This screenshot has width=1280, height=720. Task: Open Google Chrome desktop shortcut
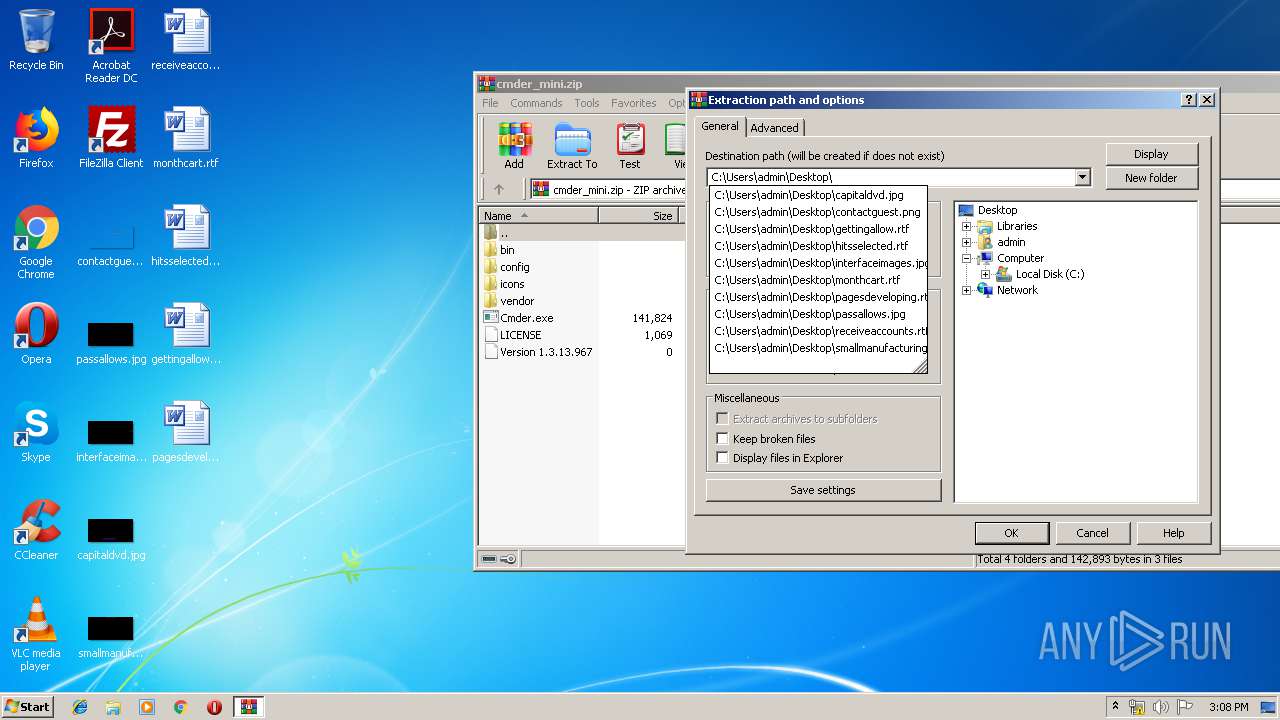pos(36,242)
